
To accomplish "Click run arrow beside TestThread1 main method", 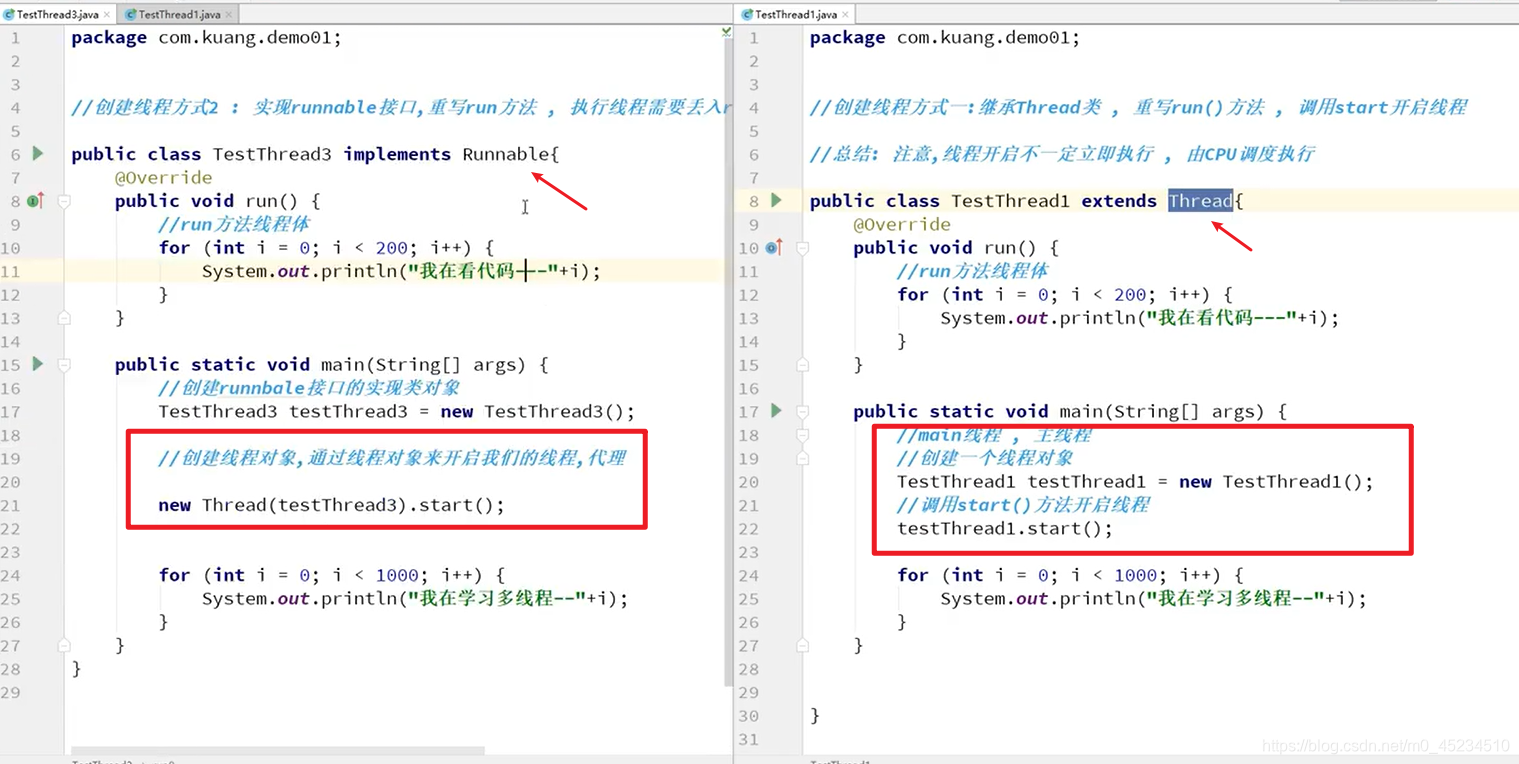I will coord(776,411).
